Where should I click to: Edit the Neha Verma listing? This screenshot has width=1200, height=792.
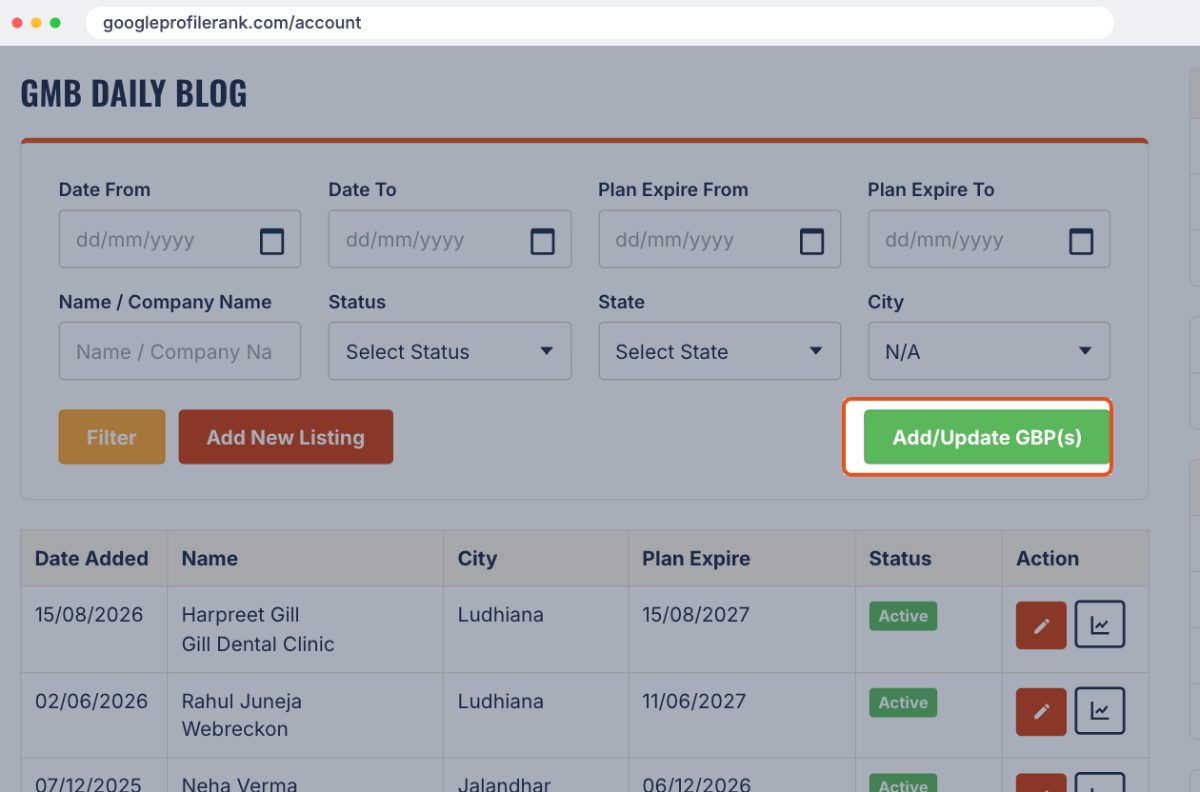1041,783
